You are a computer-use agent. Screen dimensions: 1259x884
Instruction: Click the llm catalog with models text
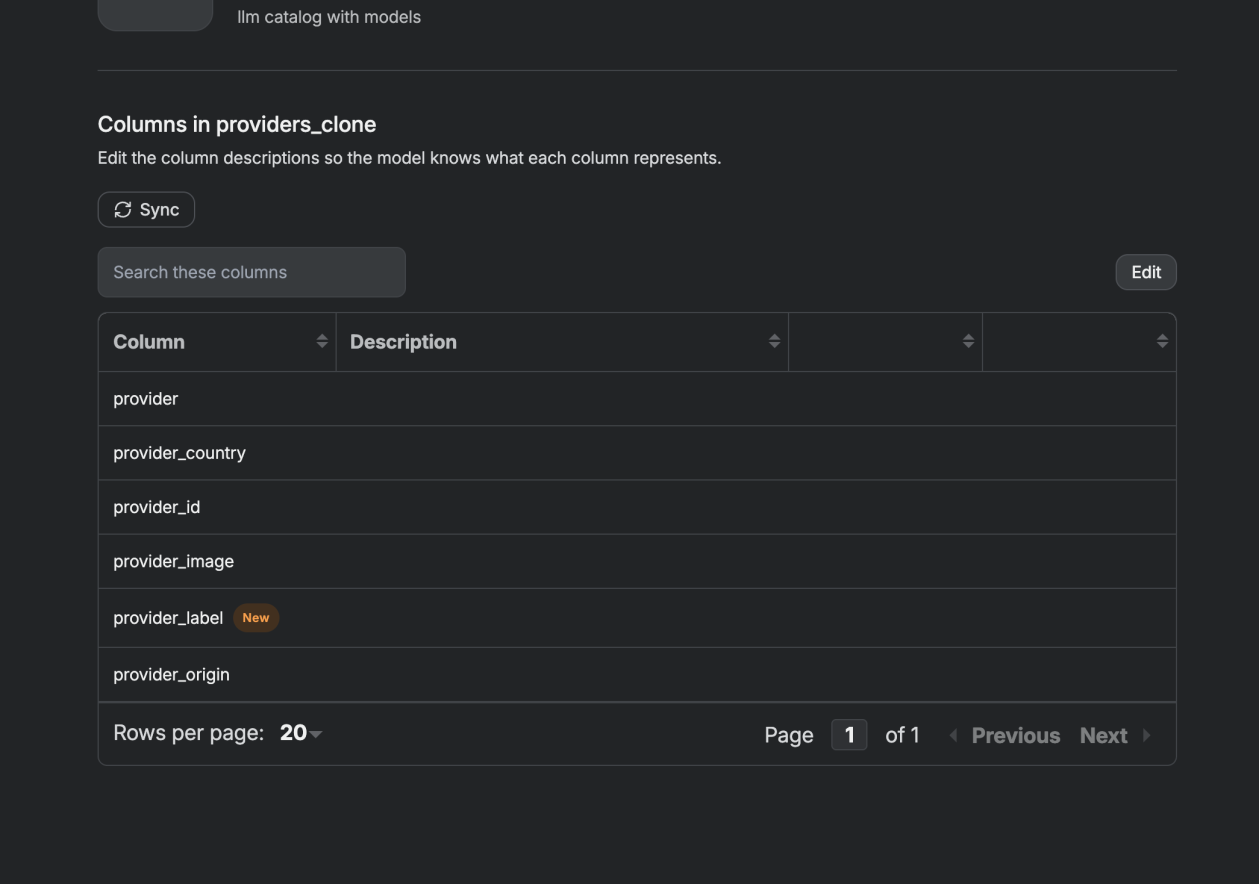(329, 17)
